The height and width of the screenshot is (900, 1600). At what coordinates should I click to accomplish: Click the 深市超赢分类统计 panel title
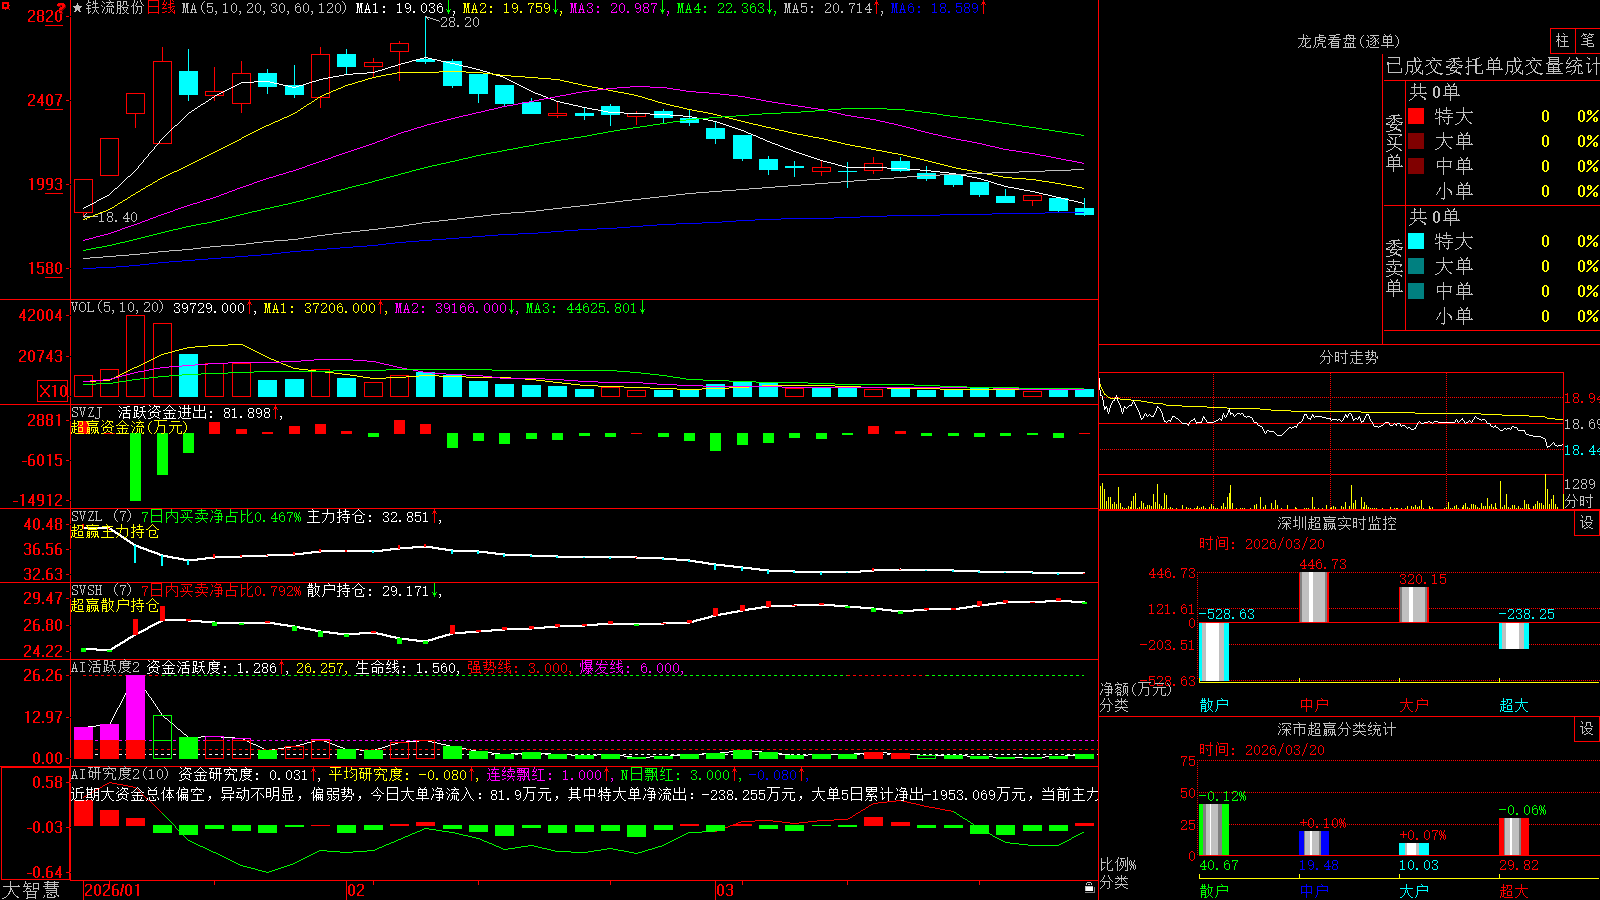pyautogui.click(x=1337, y=729)
